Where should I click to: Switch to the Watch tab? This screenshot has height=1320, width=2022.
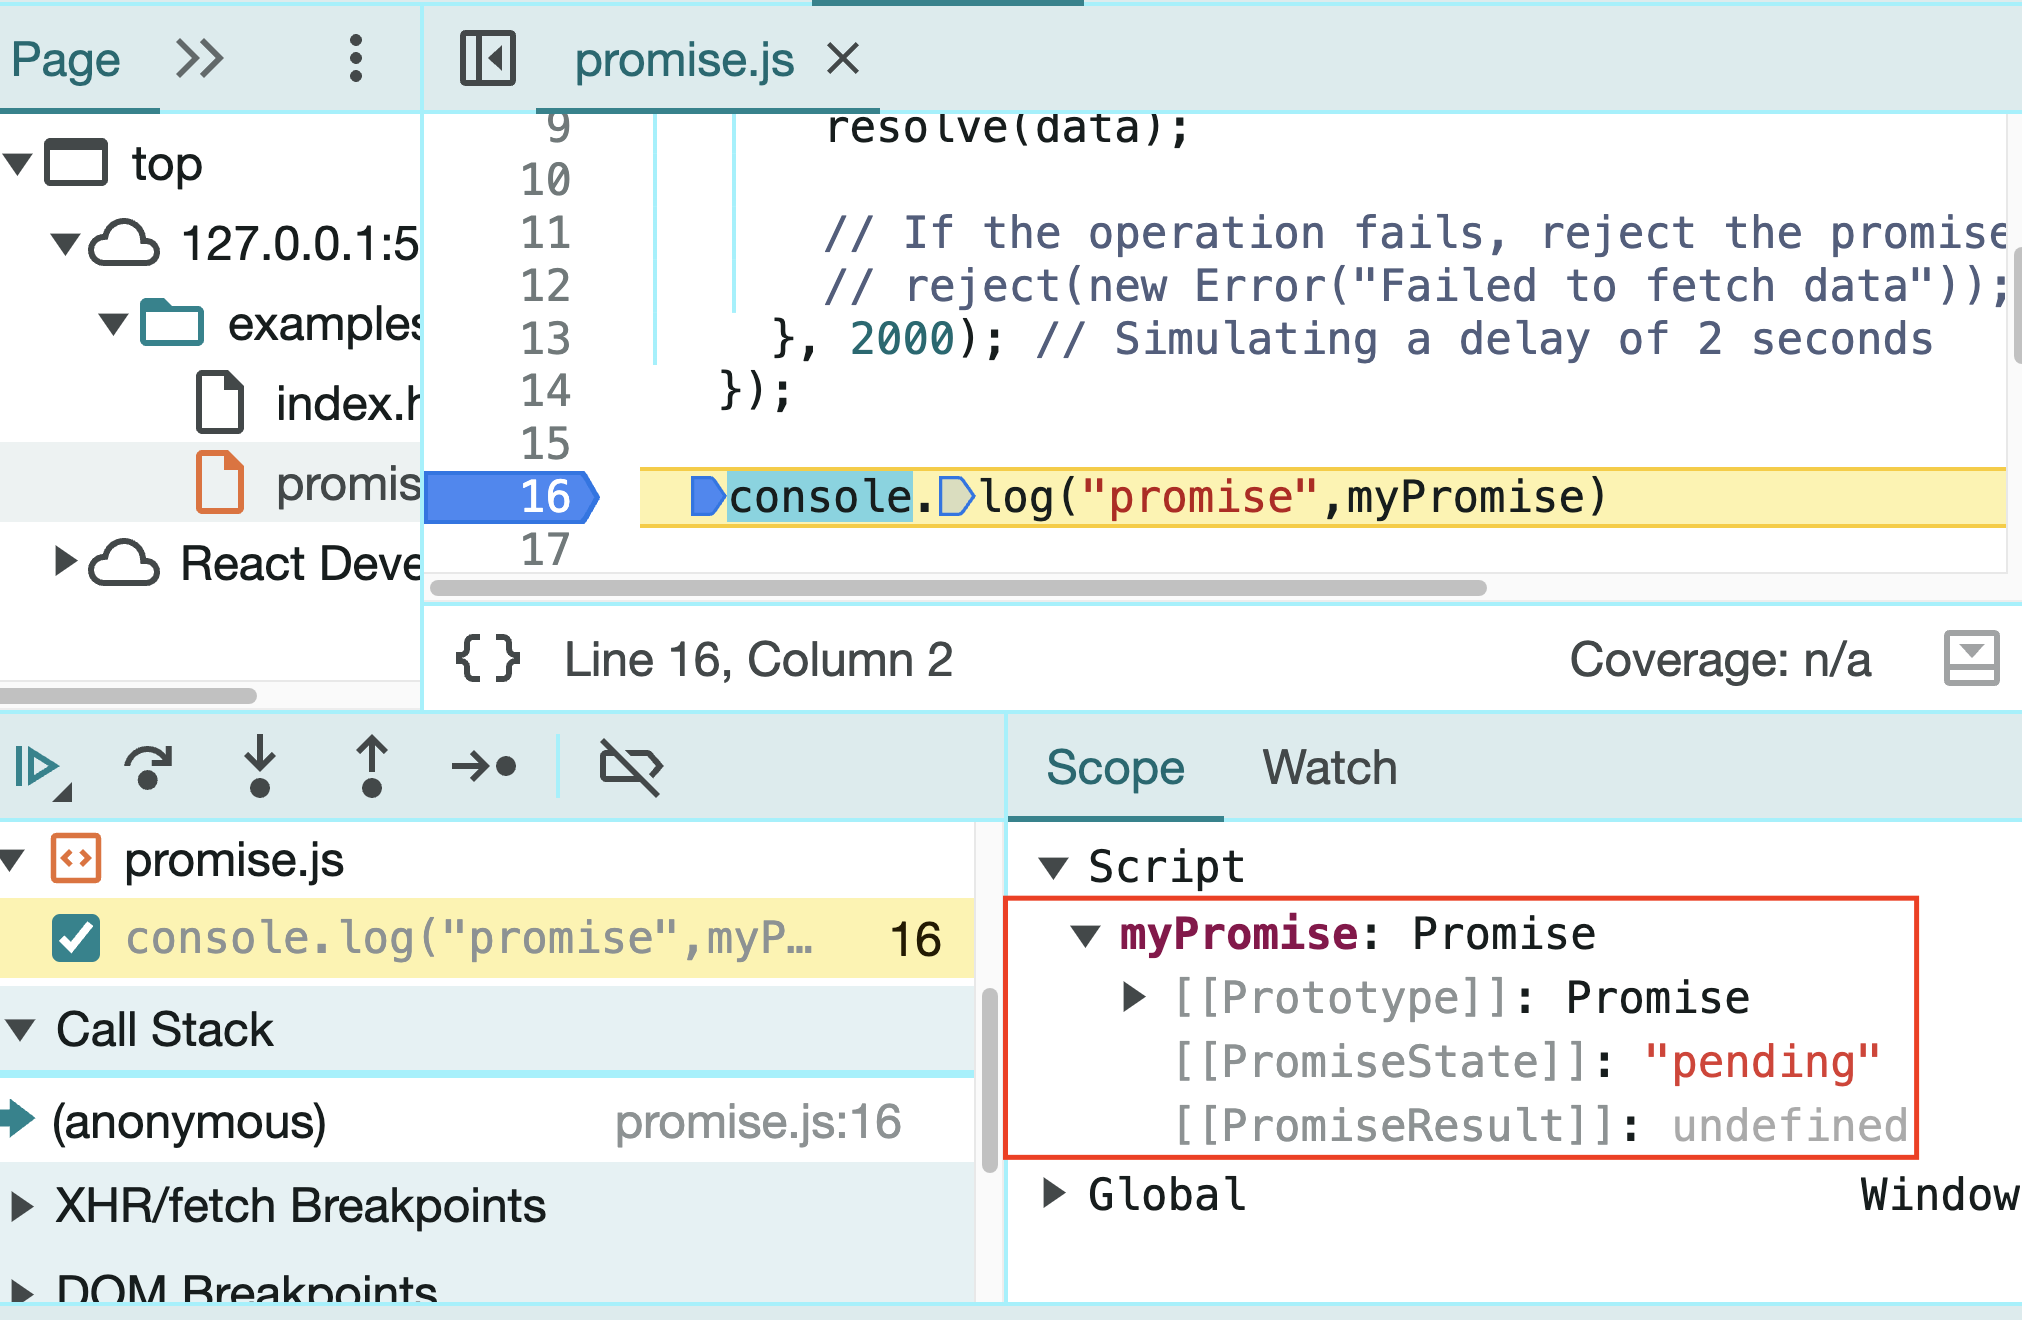coord(1328,768)
